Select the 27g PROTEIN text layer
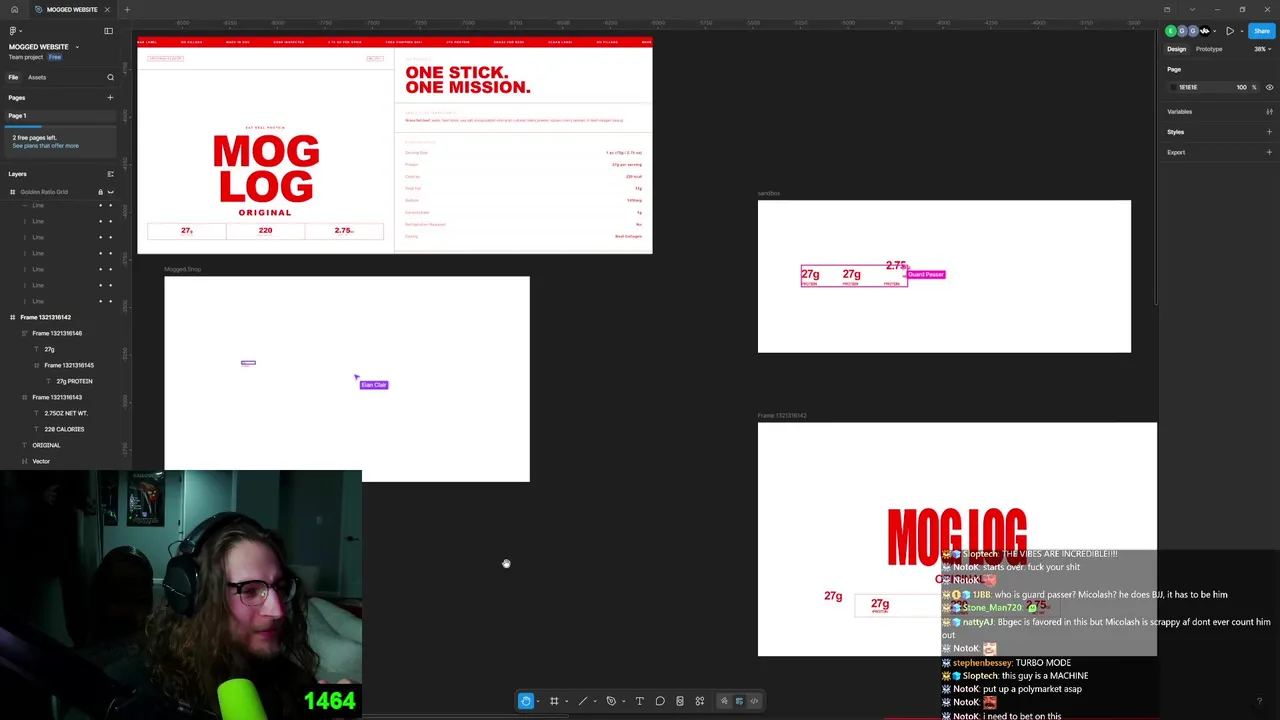The width and height of the screenshot is (1280, 720). (74, 381)
